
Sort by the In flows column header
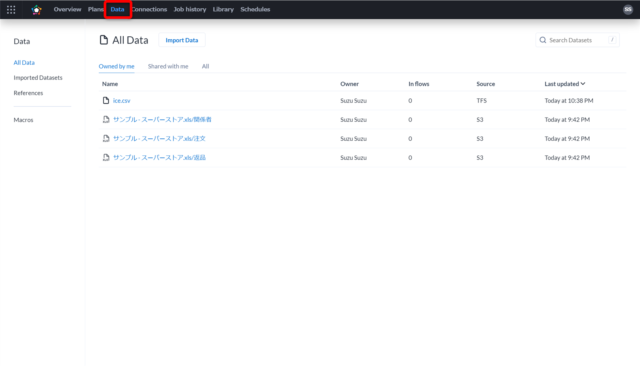tap(419, 84)
